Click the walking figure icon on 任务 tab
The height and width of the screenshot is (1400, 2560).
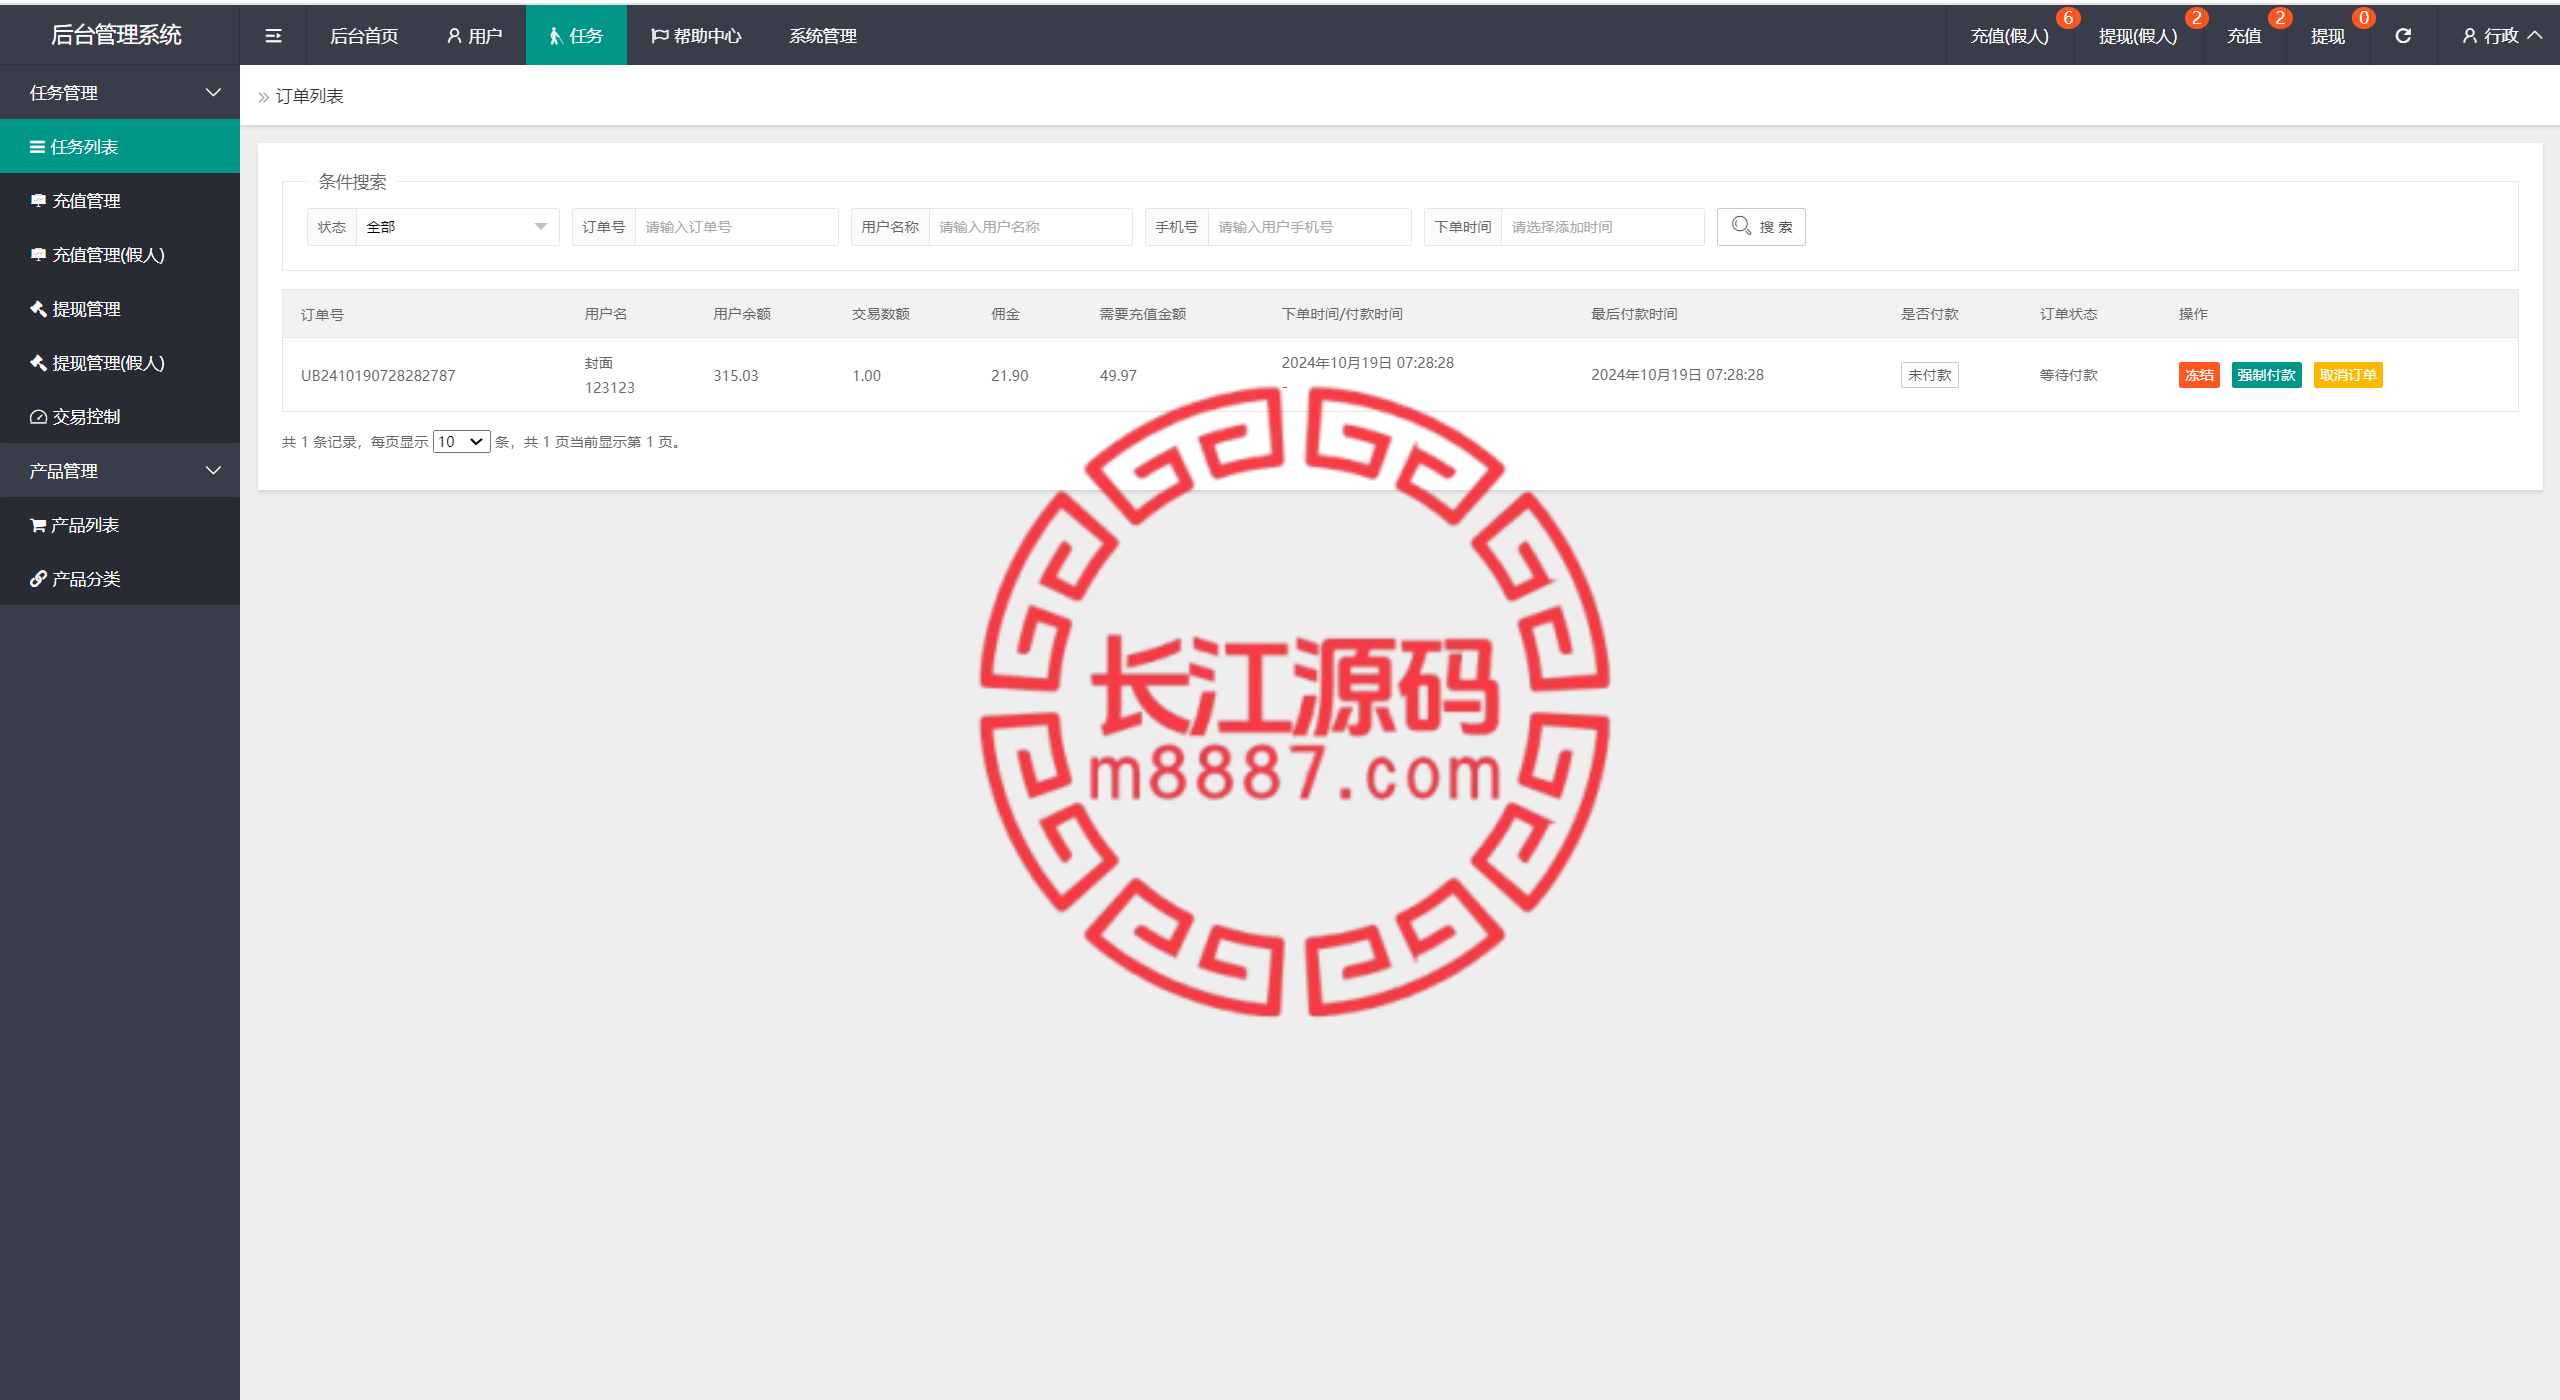coord(555,36)
